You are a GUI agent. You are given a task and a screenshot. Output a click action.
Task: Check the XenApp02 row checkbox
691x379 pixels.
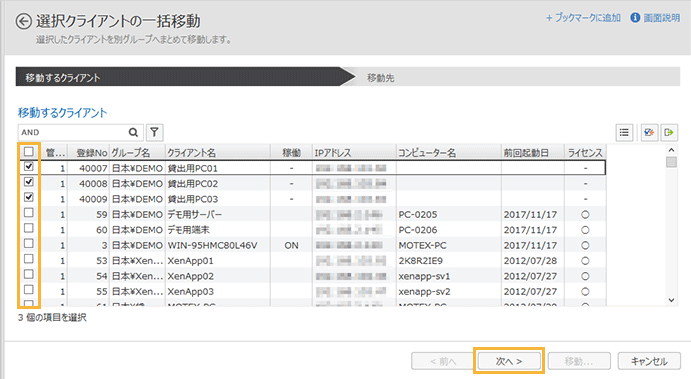pyautogui.click(x=29, y=274)
